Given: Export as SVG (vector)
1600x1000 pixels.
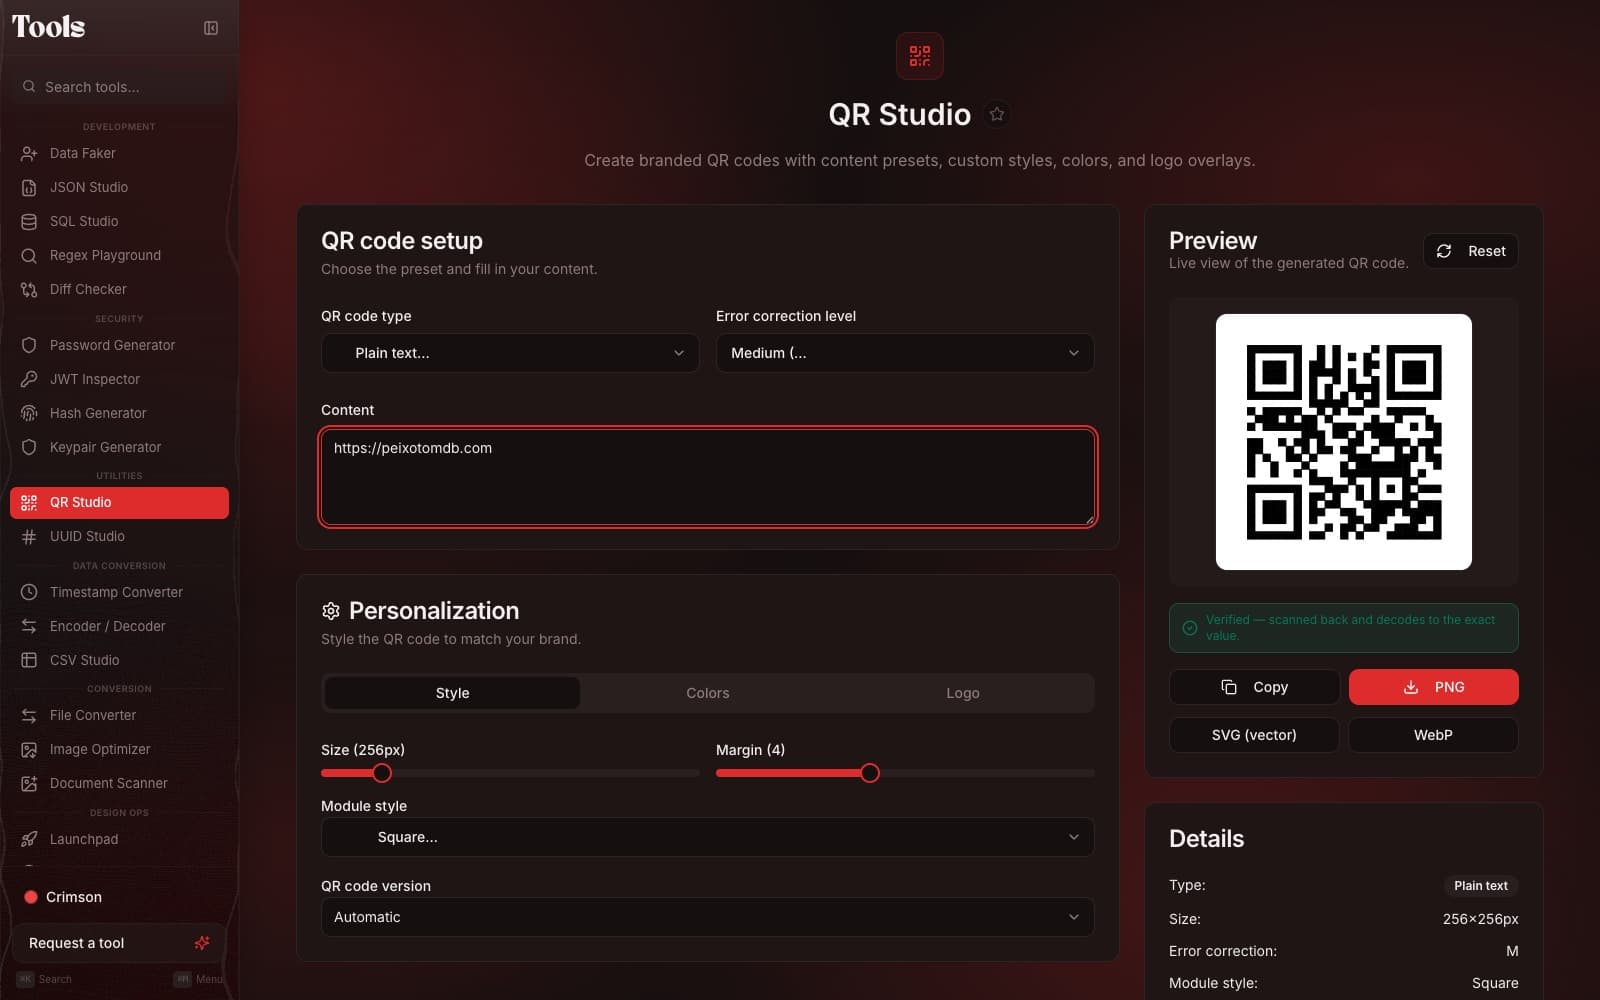Looking at the screenshot, I should [x=1254, y=735].
